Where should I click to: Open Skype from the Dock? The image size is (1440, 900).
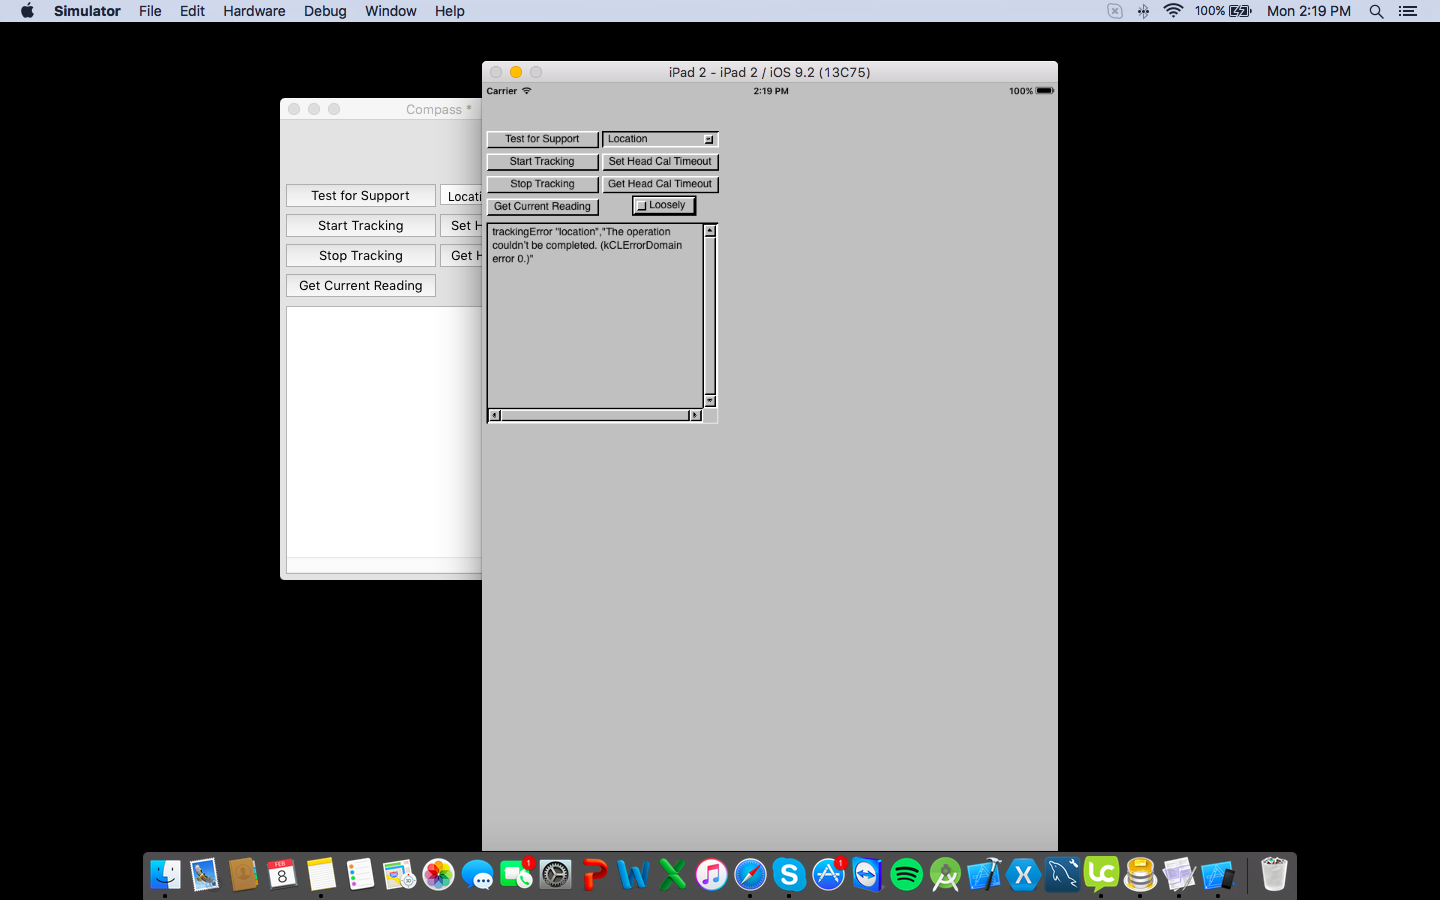[x=789, y=875]
